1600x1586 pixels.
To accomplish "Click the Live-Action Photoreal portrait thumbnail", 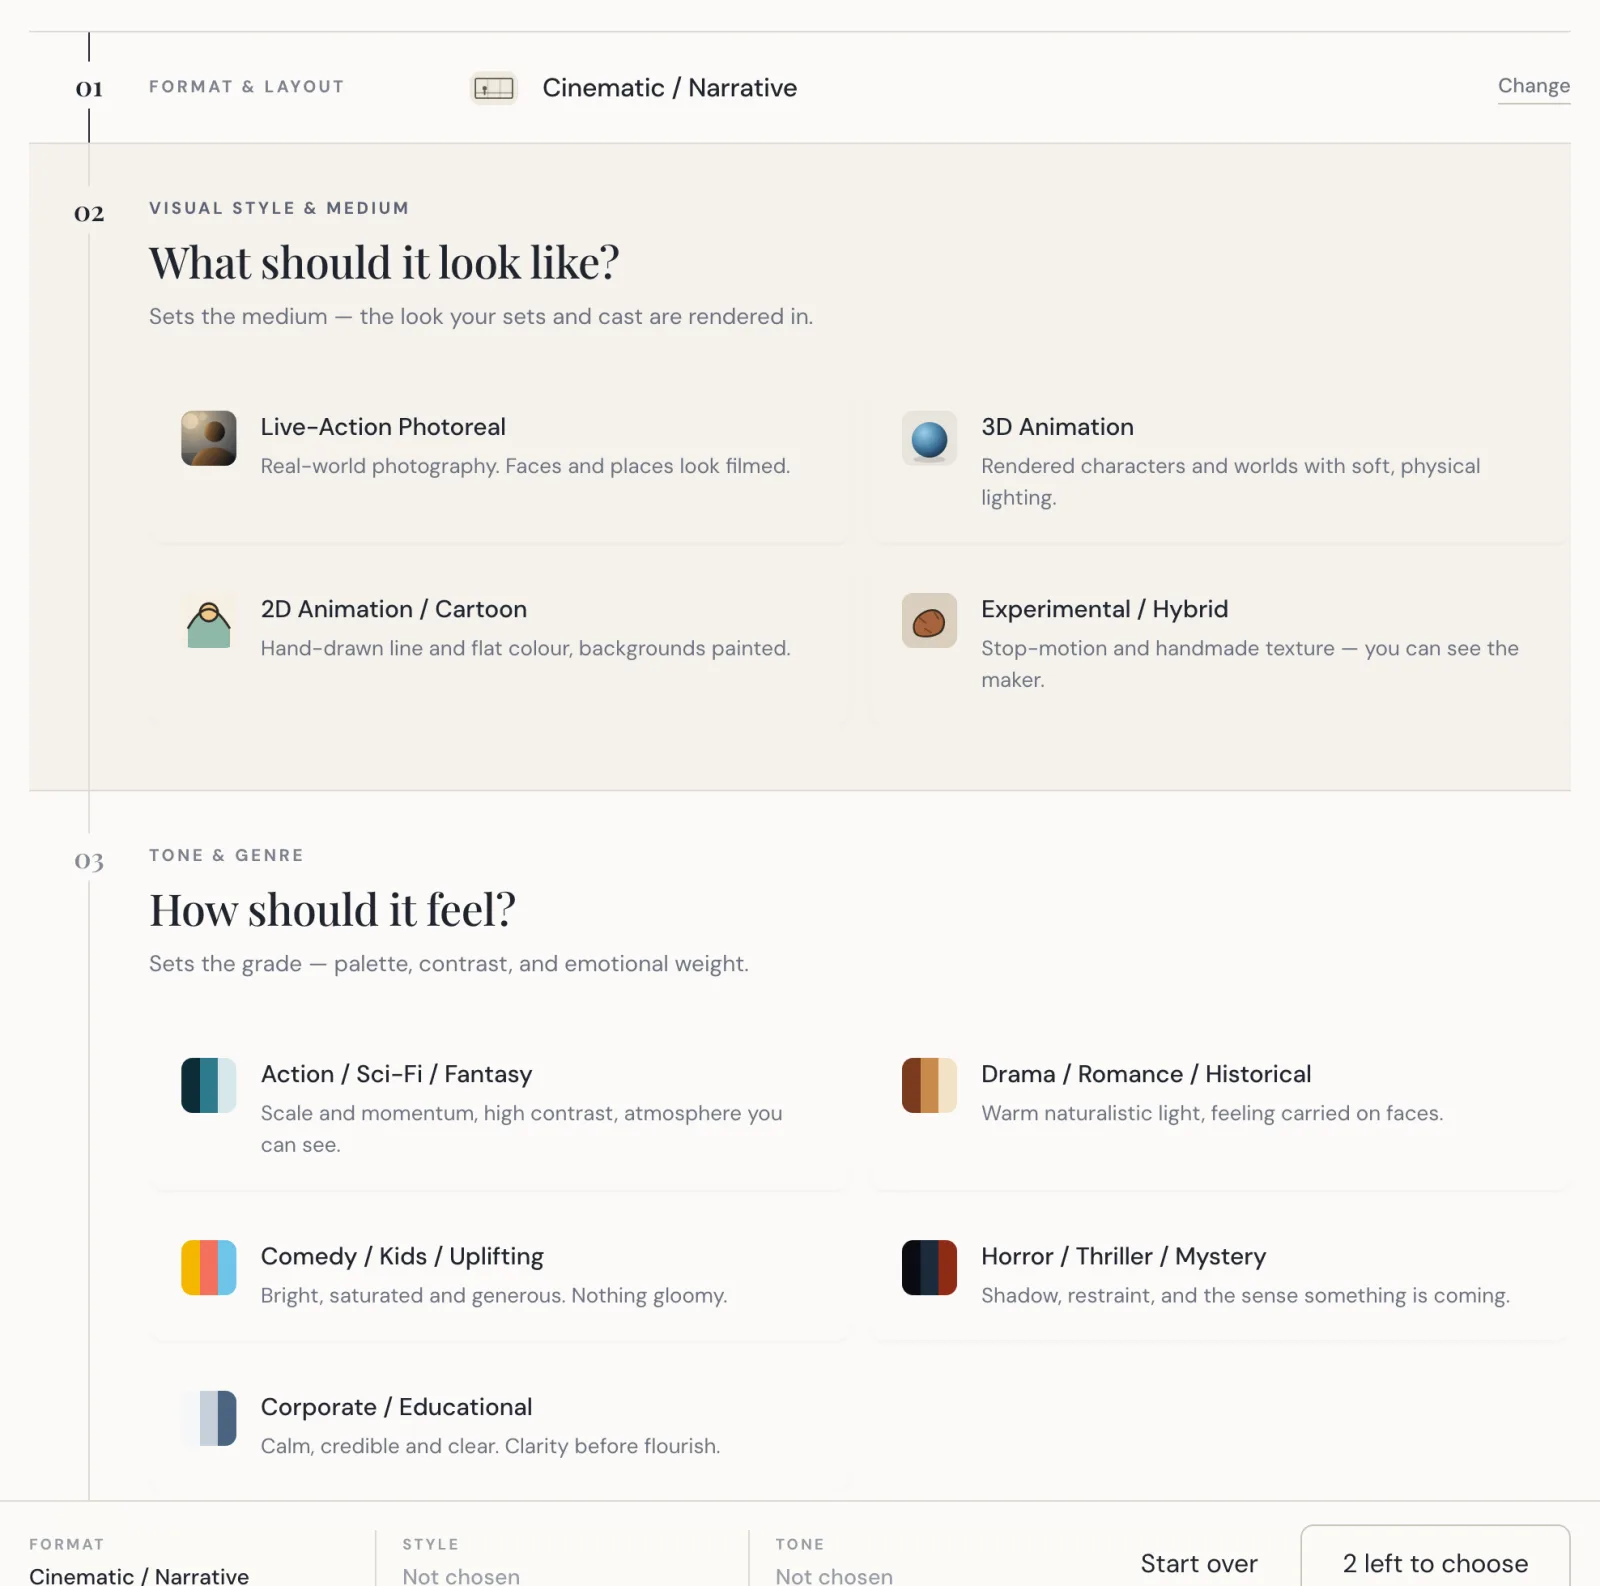I will pyautogui.click(x=209, y=438).
